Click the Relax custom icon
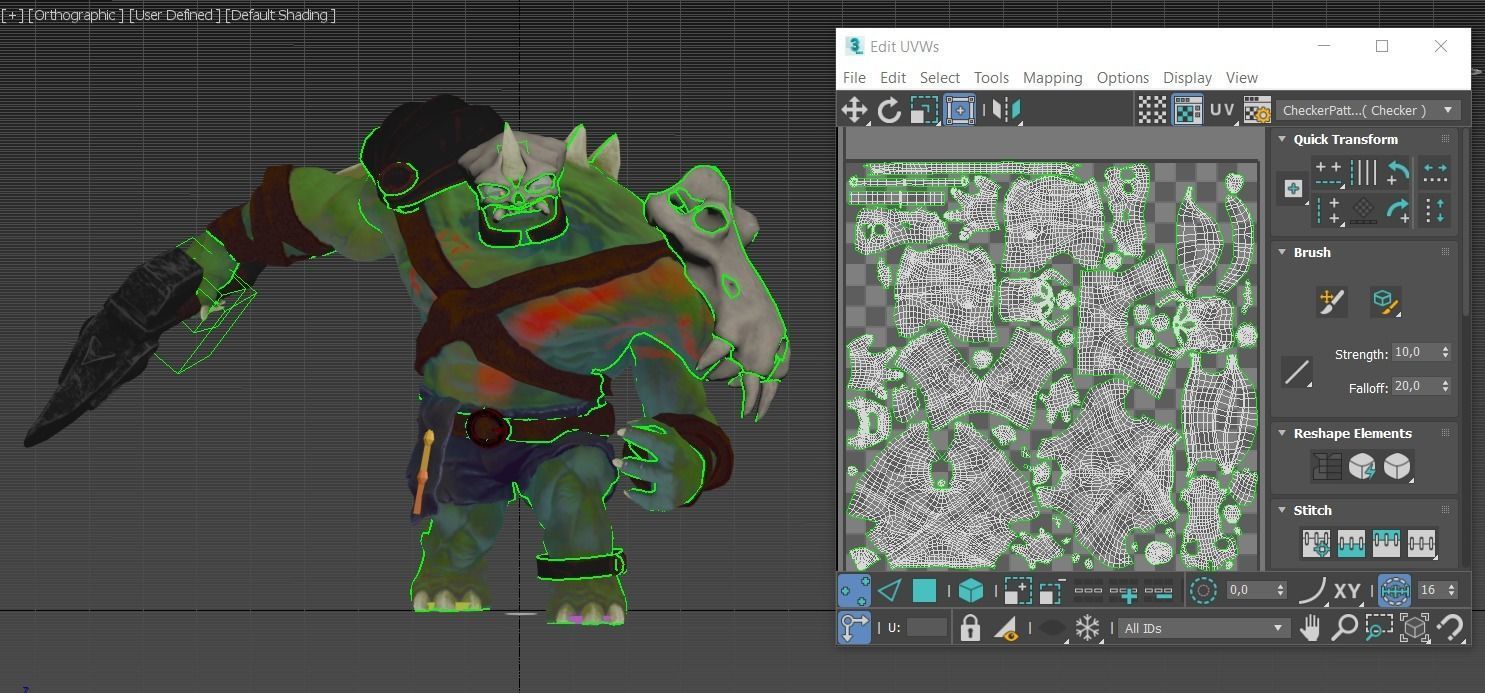 [x=1397, y=466]
